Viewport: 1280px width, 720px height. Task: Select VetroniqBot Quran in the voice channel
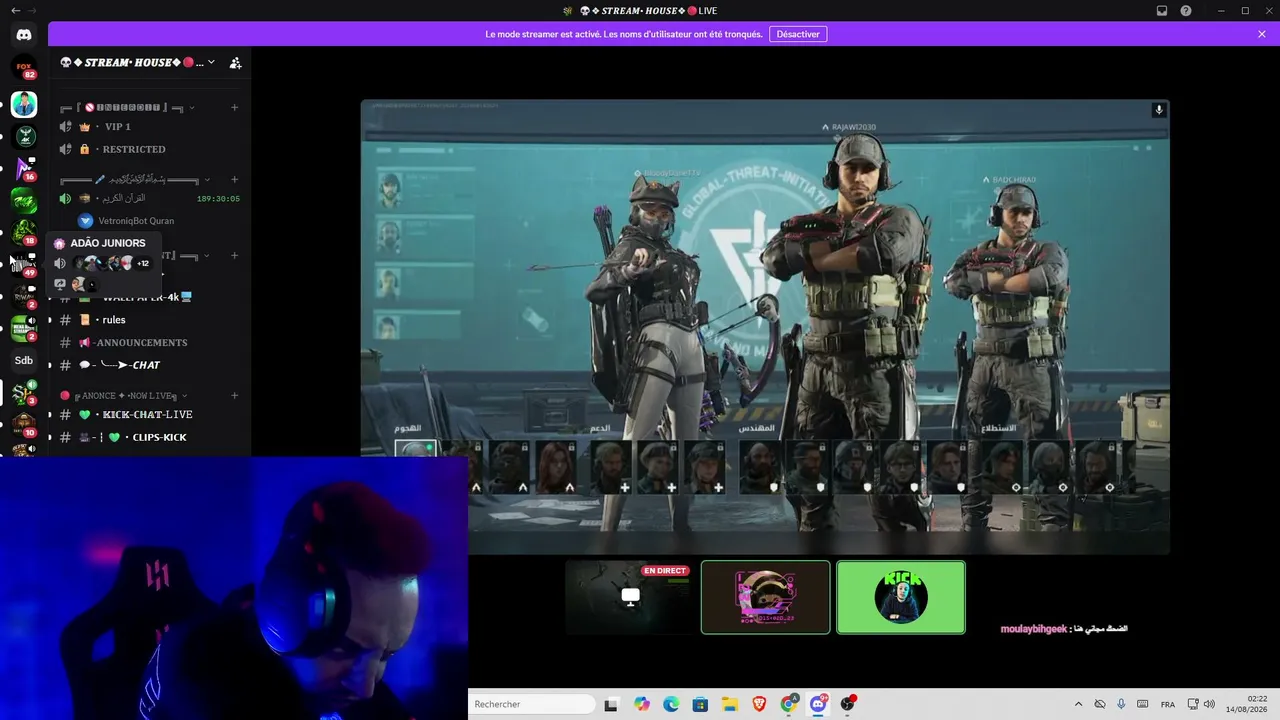tap(136, 221)
